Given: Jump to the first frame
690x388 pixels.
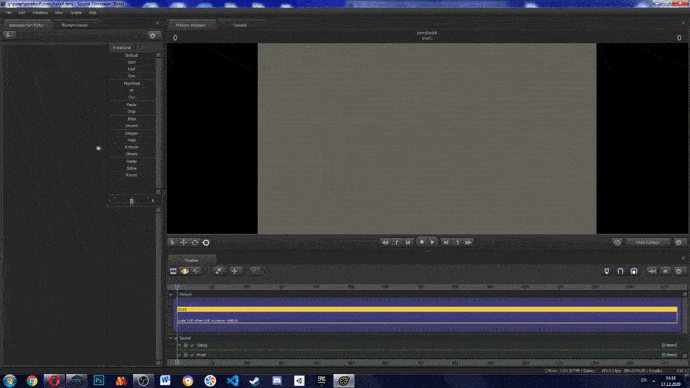Looking at the screenshot, I should coord(385,242).
